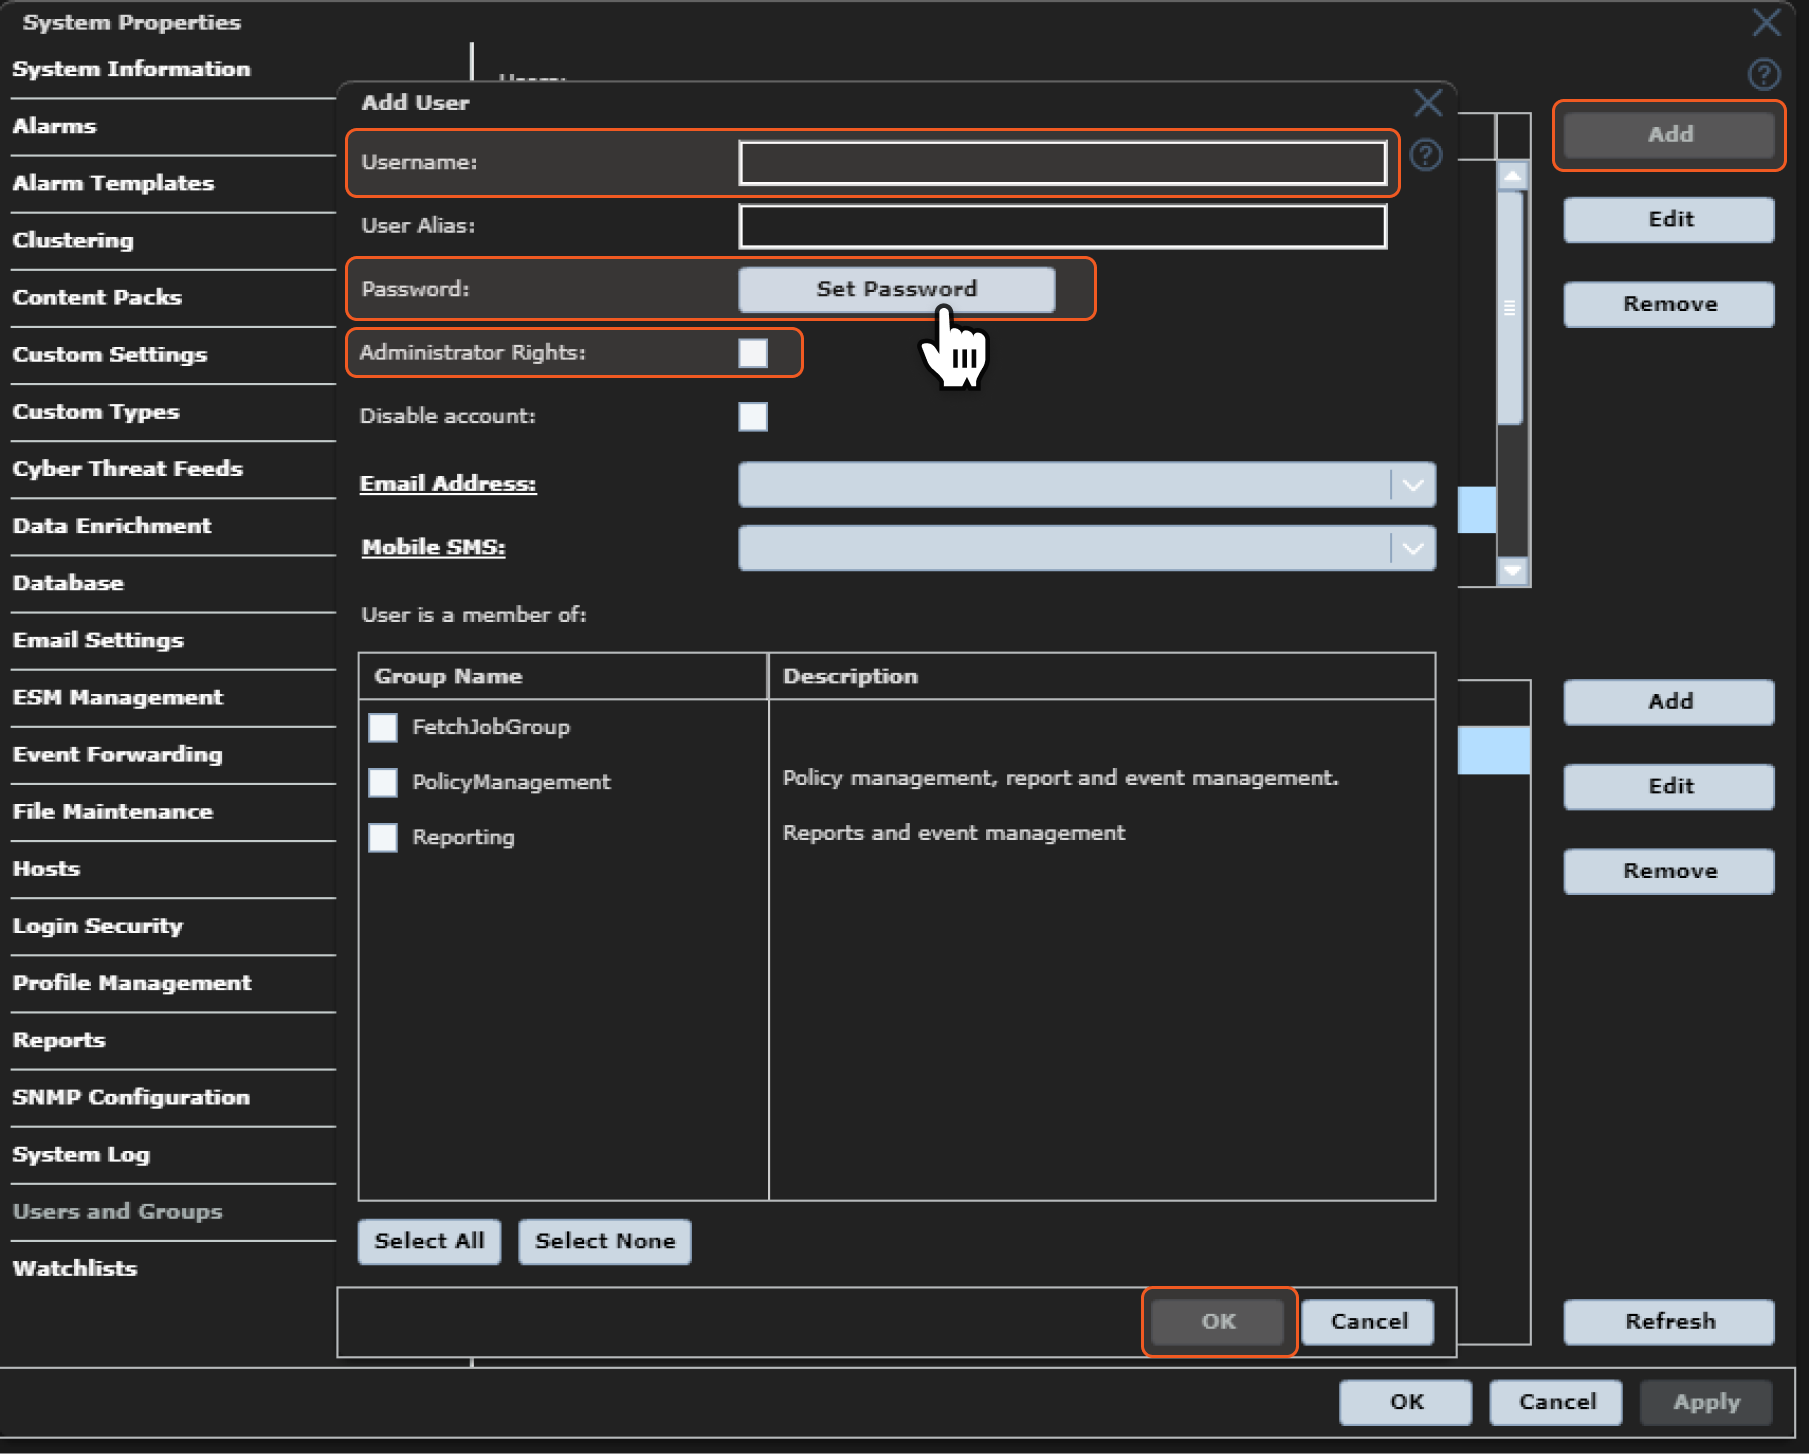The image size is (1809, 1454).
Task: Click the Email Address link label
Action: coord(448,484)
